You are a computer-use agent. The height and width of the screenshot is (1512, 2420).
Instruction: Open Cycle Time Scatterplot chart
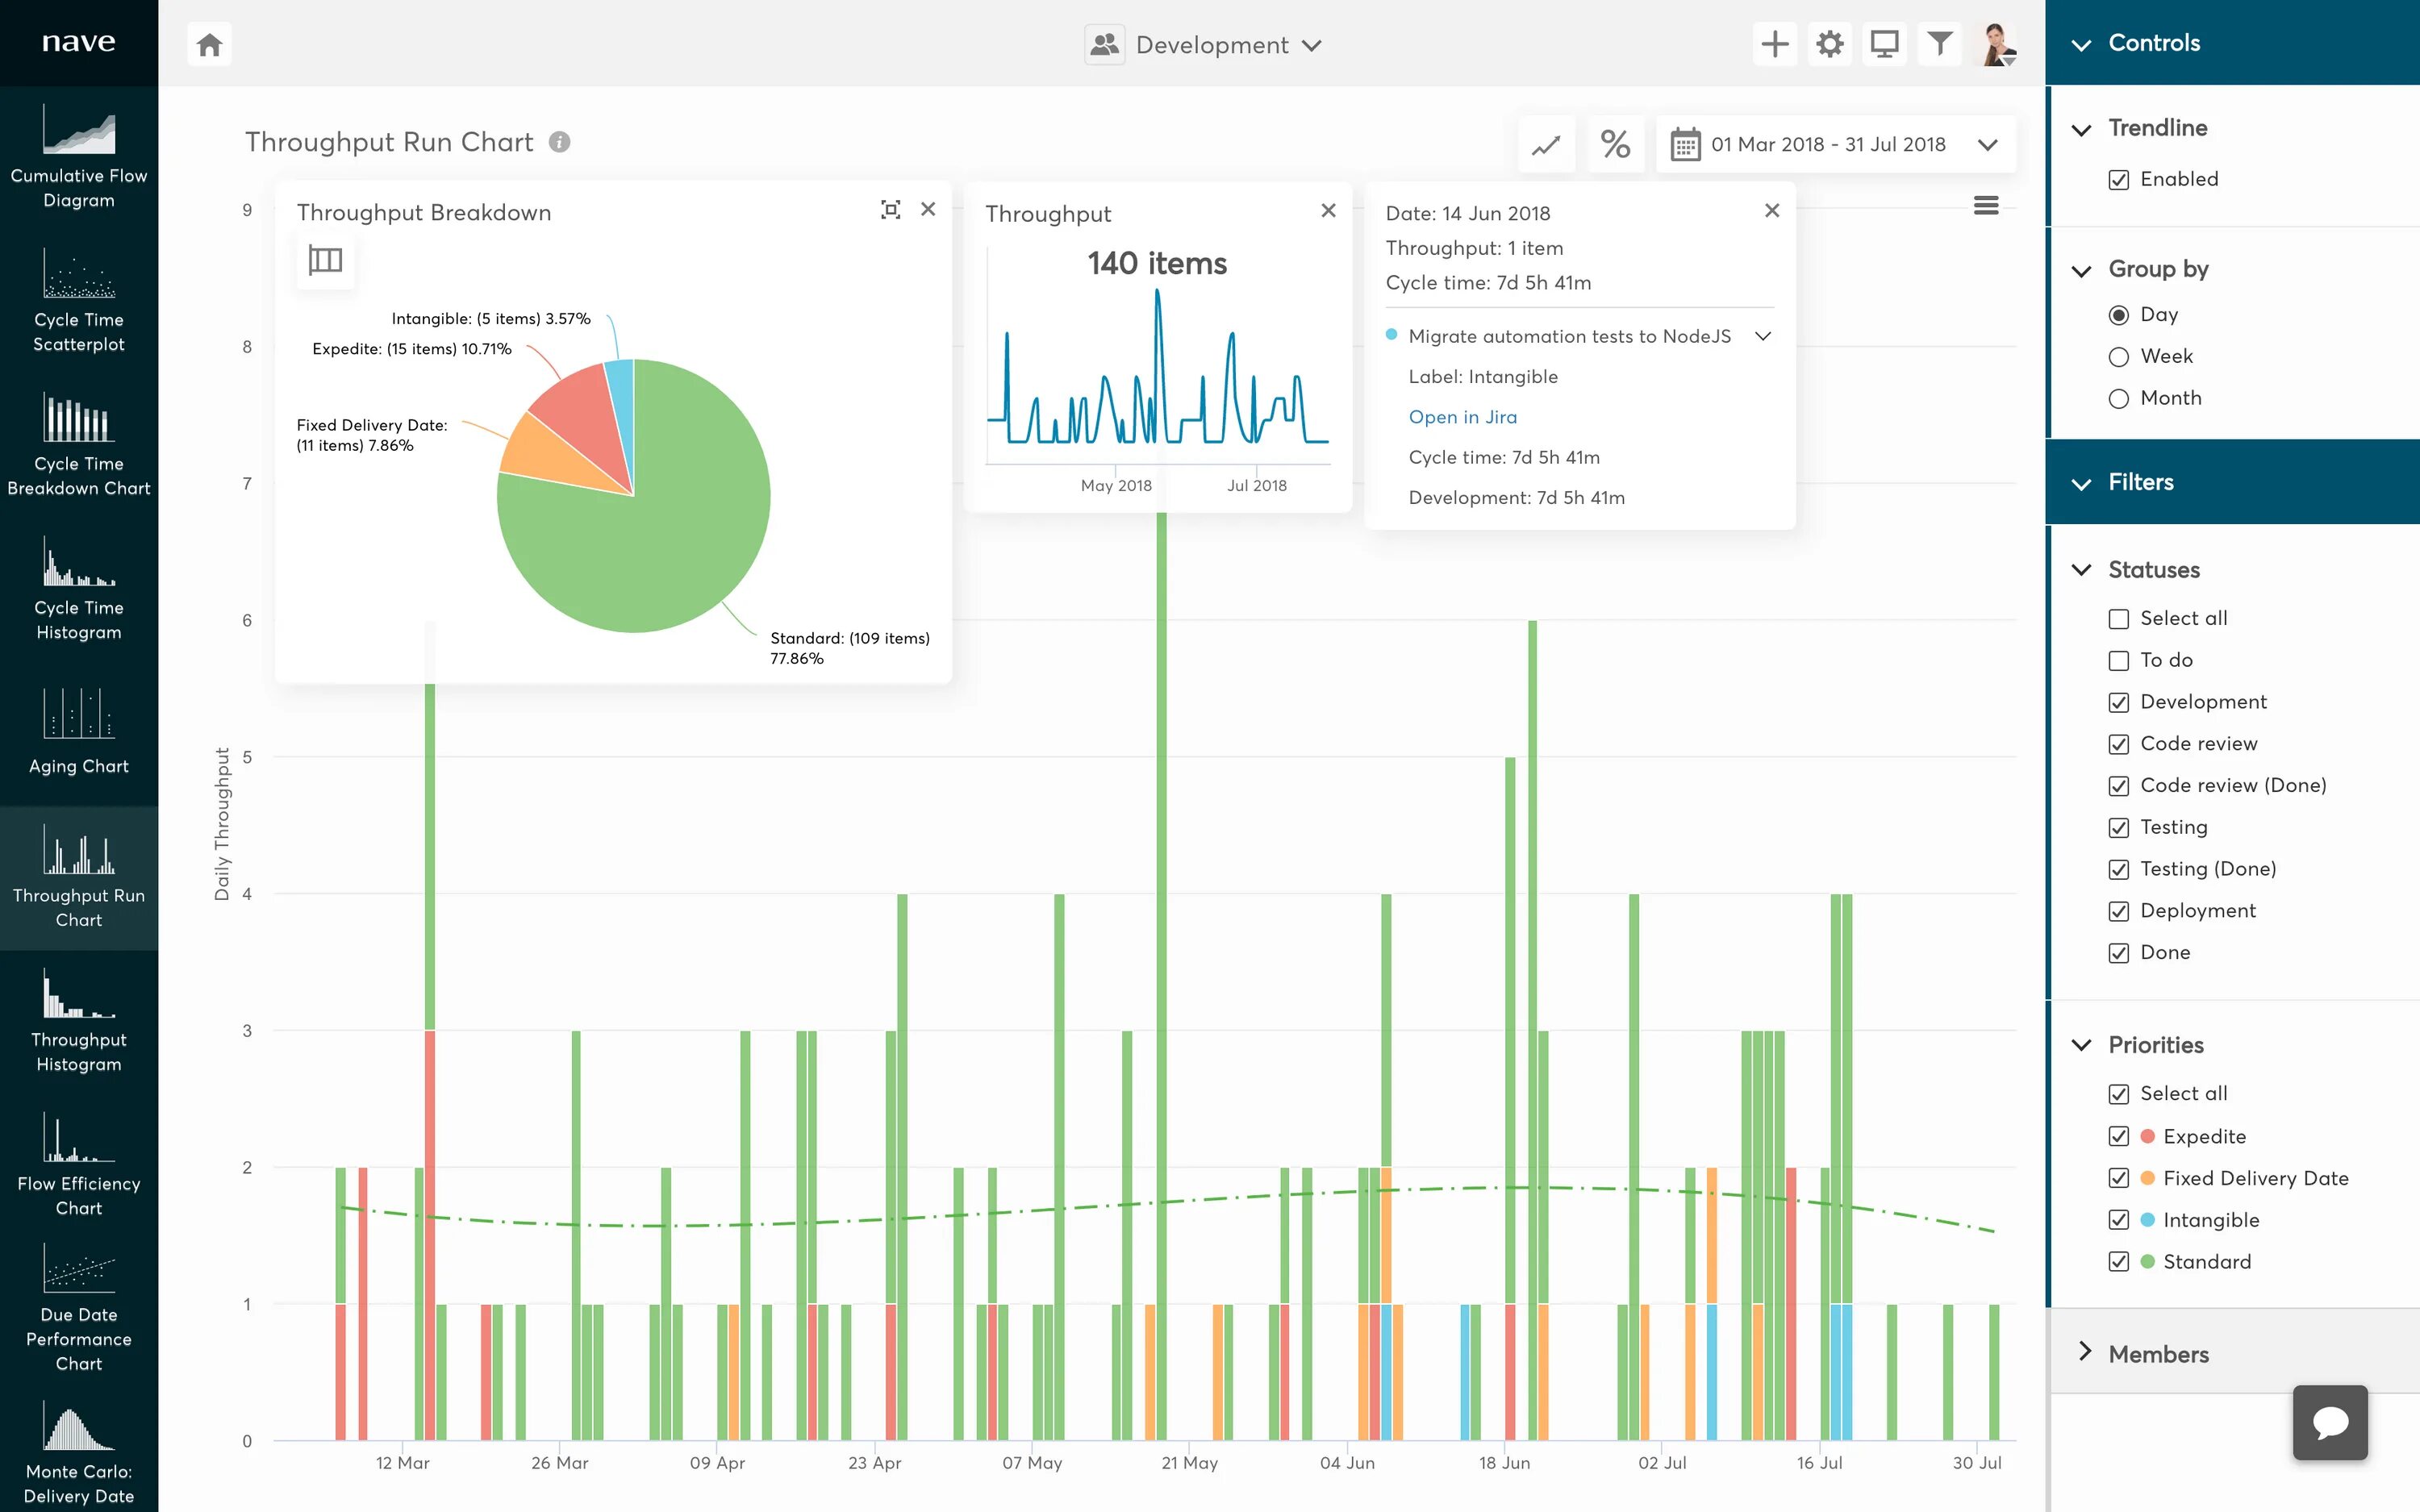(x=79, y=300)
